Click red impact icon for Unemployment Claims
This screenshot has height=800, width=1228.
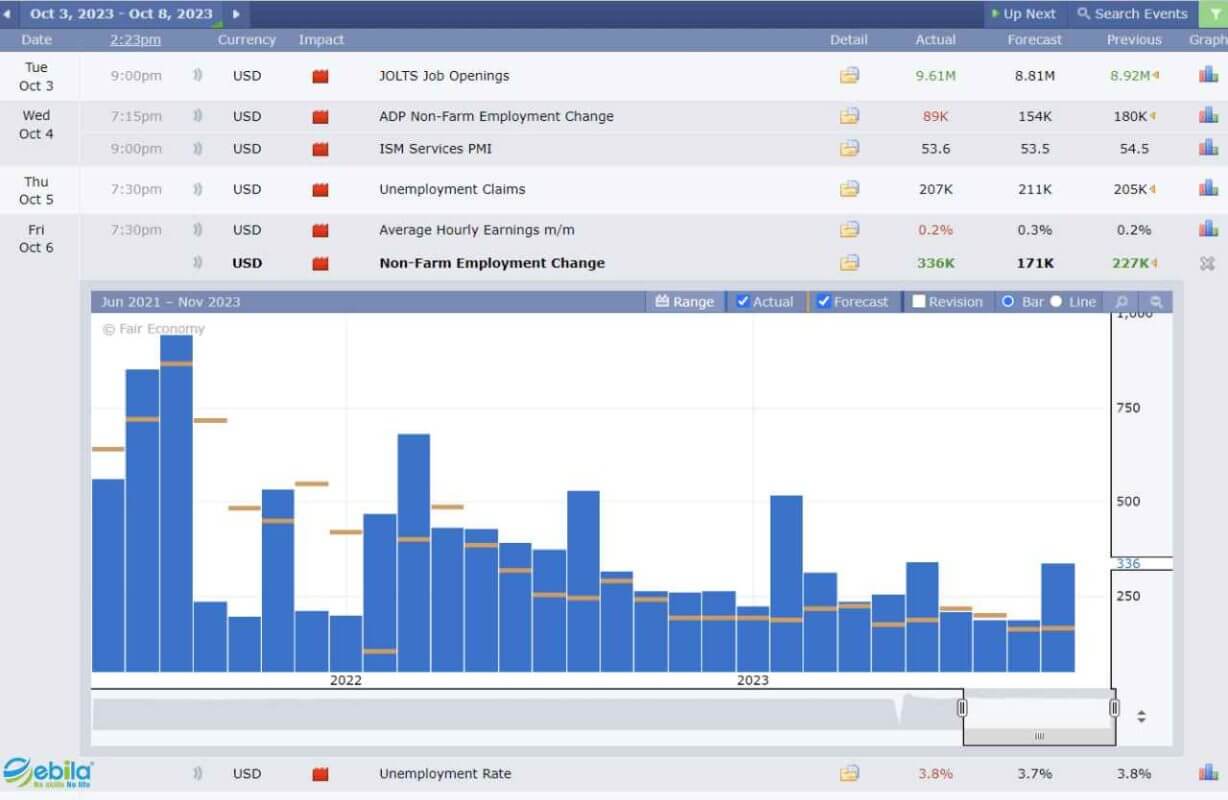[x=320, y=189]
